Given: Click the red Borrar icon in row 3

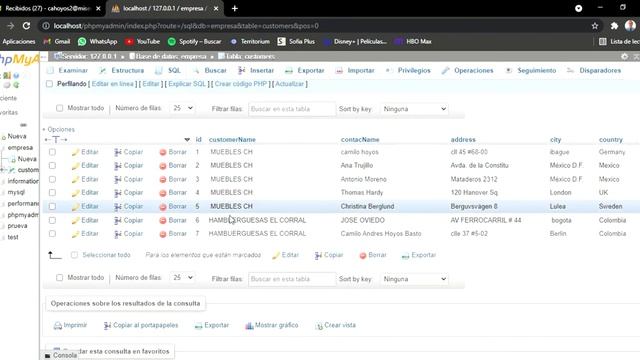Looking at the screenshot, I should click(163, 180).
